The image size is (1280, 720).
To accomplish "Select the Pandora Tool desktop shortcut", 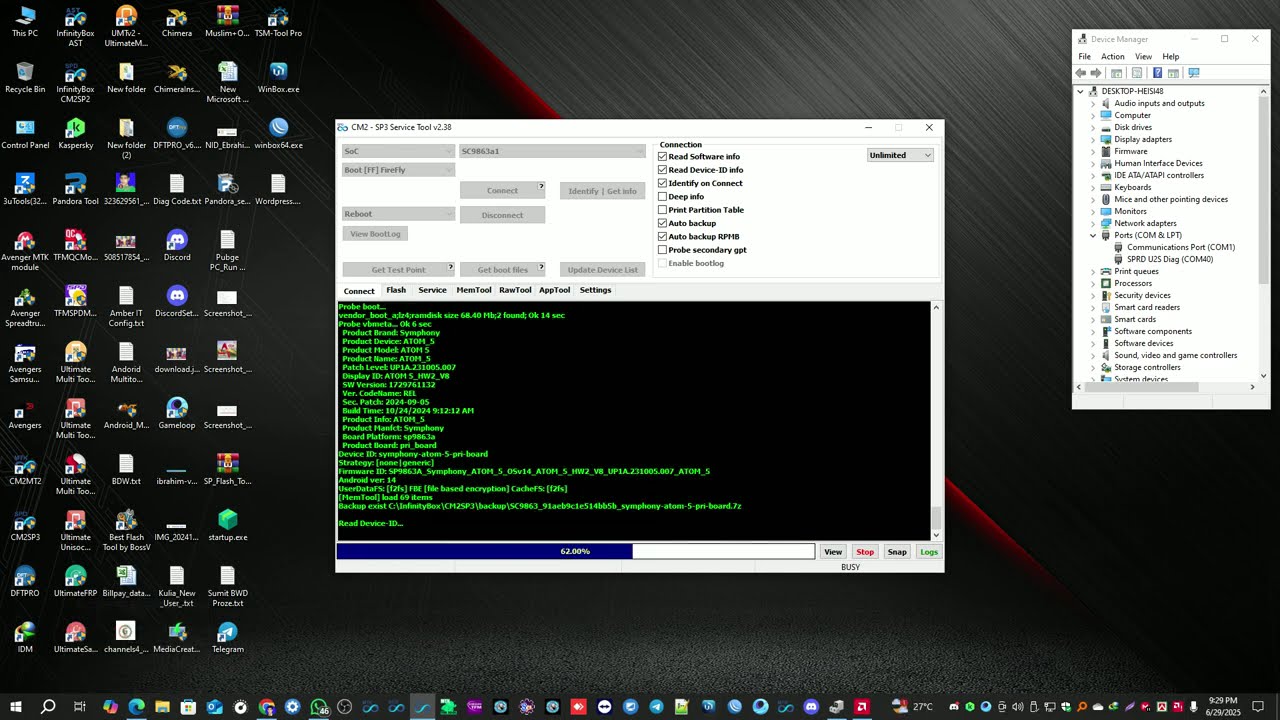I will tap(75, 190).
